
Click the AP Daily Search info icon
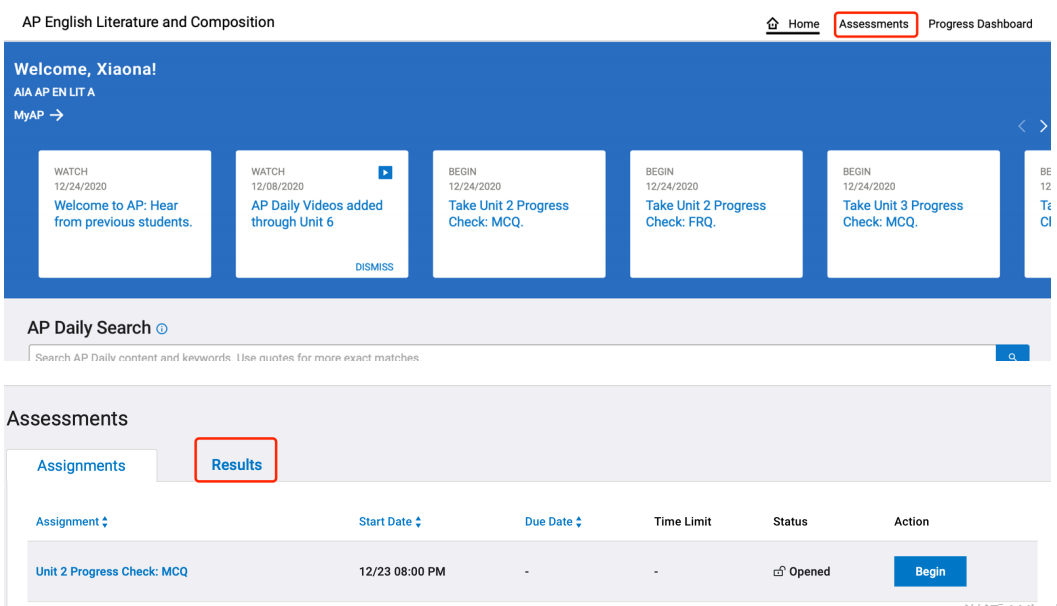(162, 329)
